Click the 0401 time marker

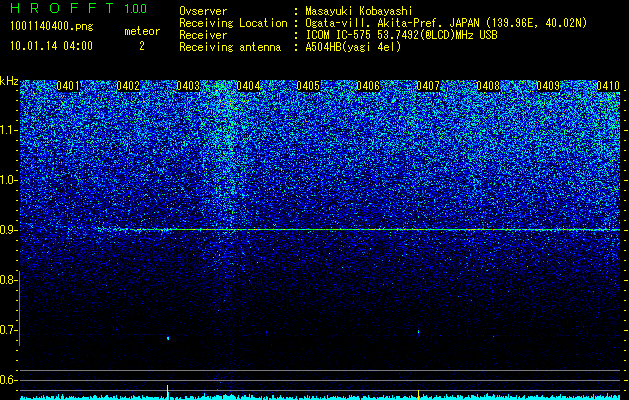(x=68, y=86)
